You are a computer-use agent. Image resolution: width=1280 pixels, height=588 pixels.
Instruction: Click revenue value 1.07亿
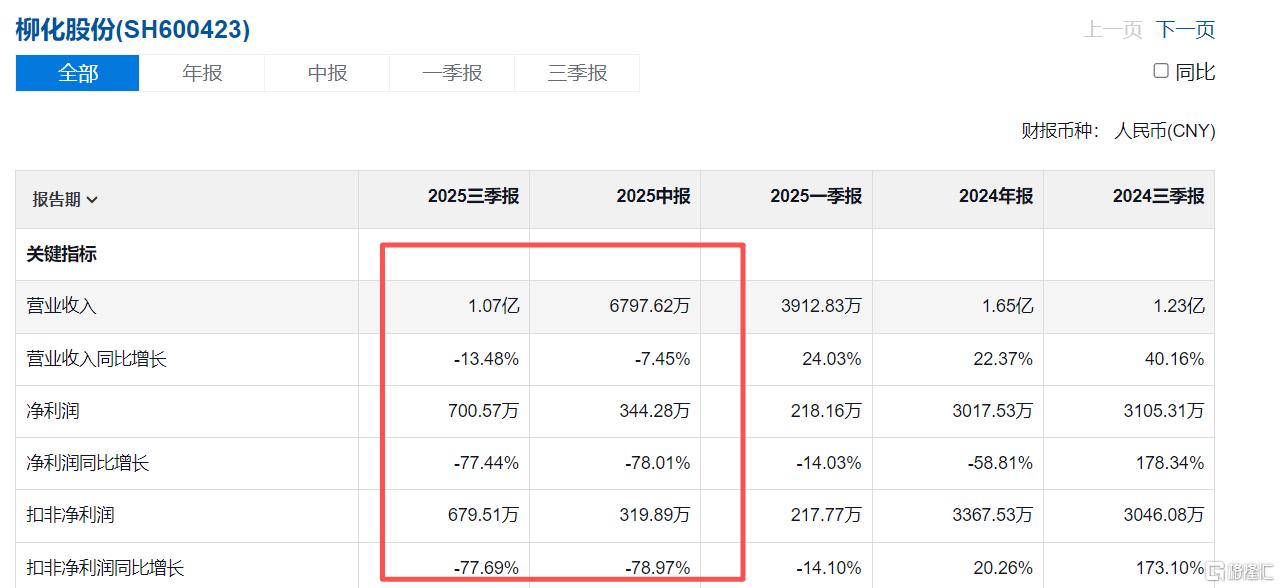click(493, 306)
